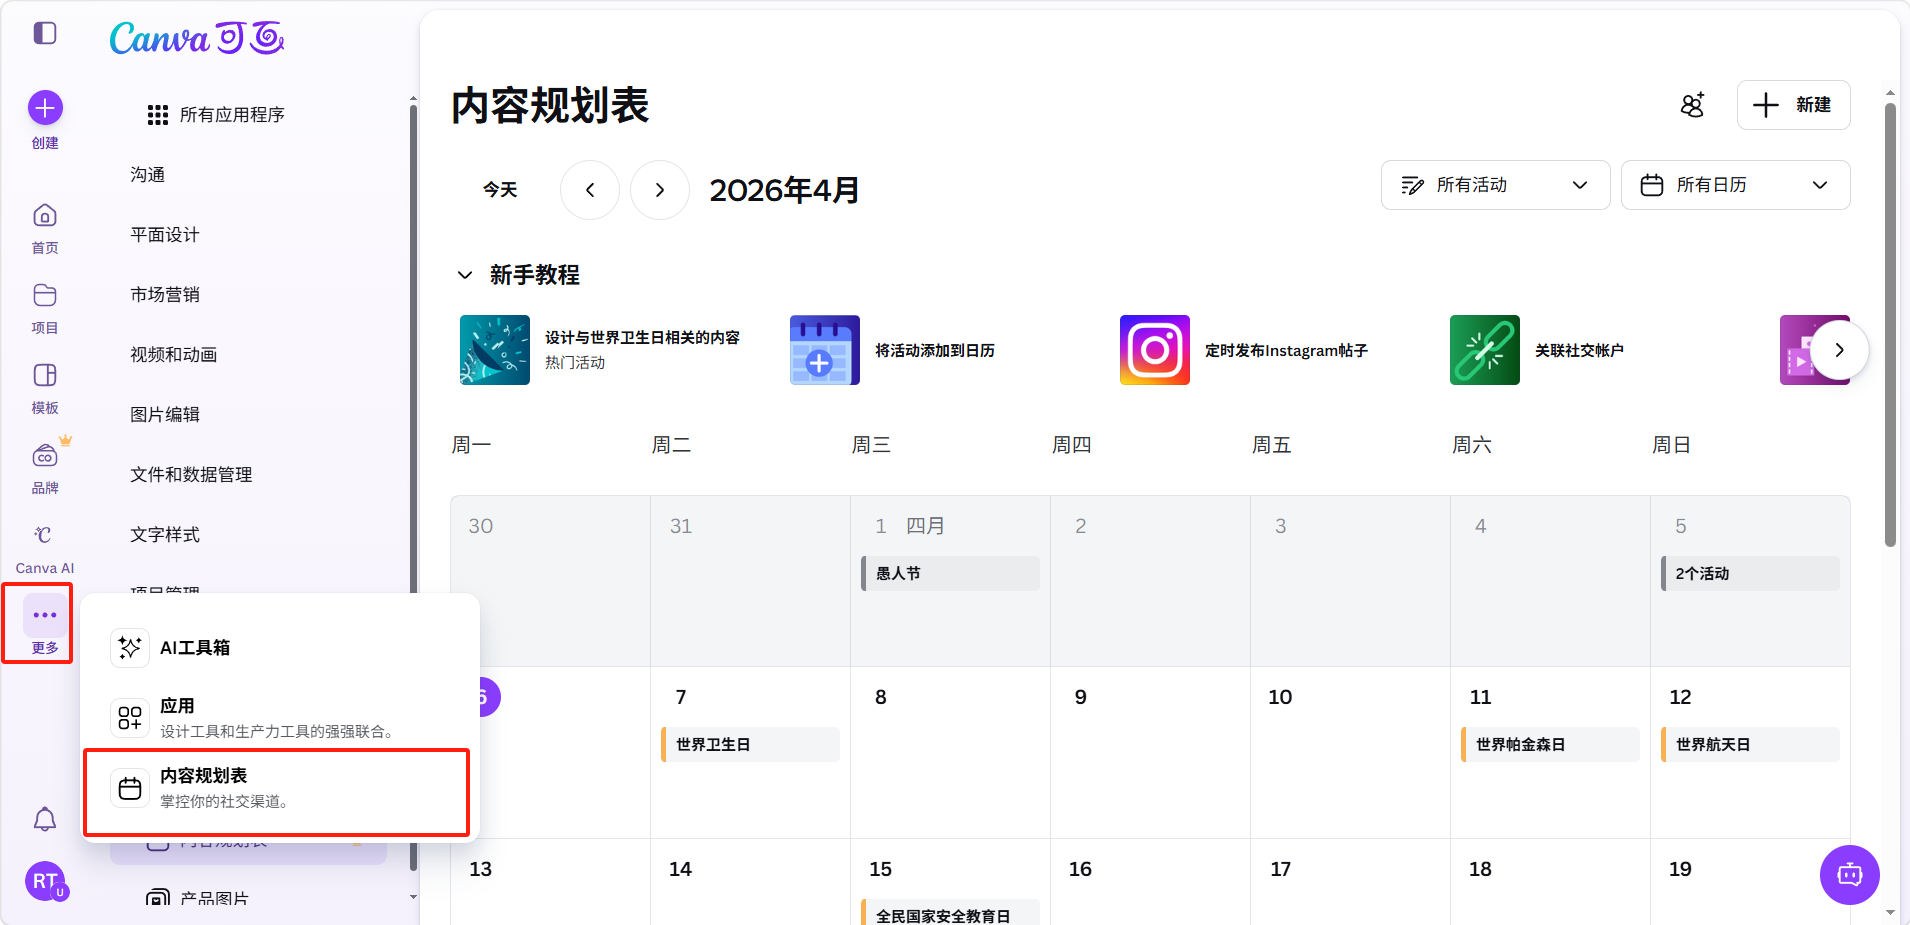Image resolution: width=1910 pixels, height=925 pixels.
Task: Click the 新建 button
Action: pyautogui.click(x=1793, y=105)
